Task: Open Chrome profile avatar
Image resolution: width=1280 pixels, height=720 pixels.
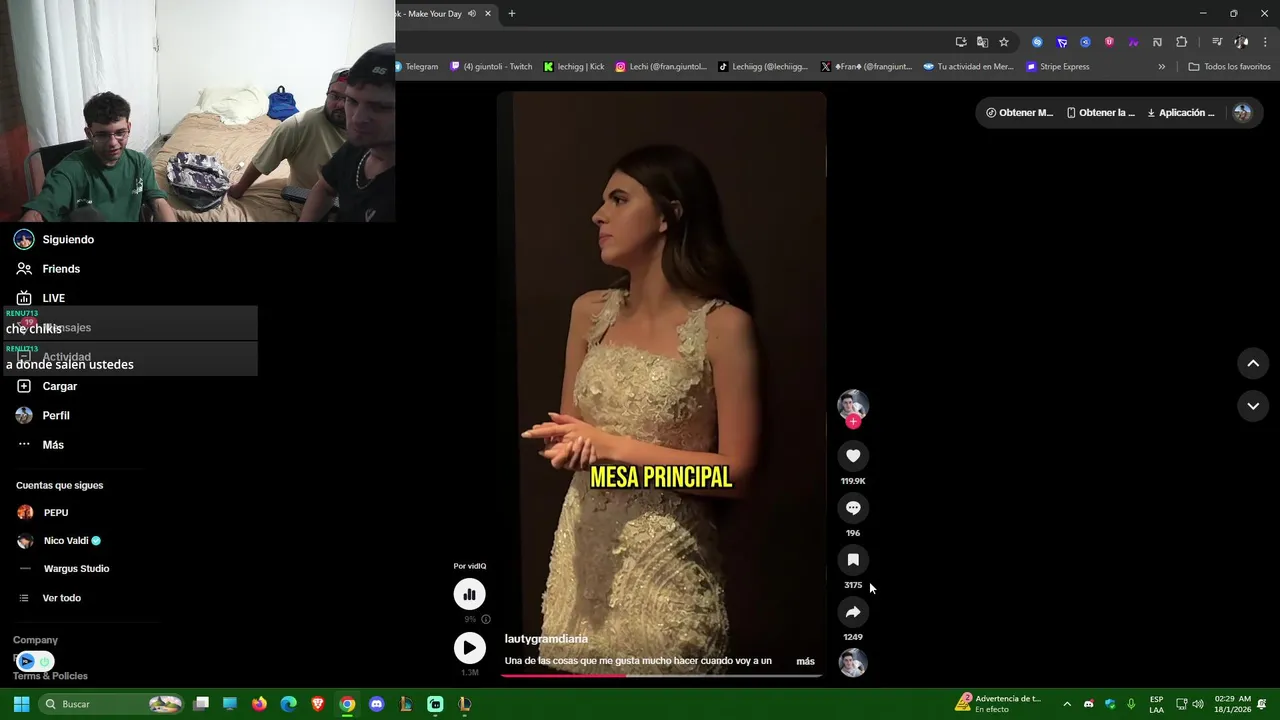Action: point(1241,42)
